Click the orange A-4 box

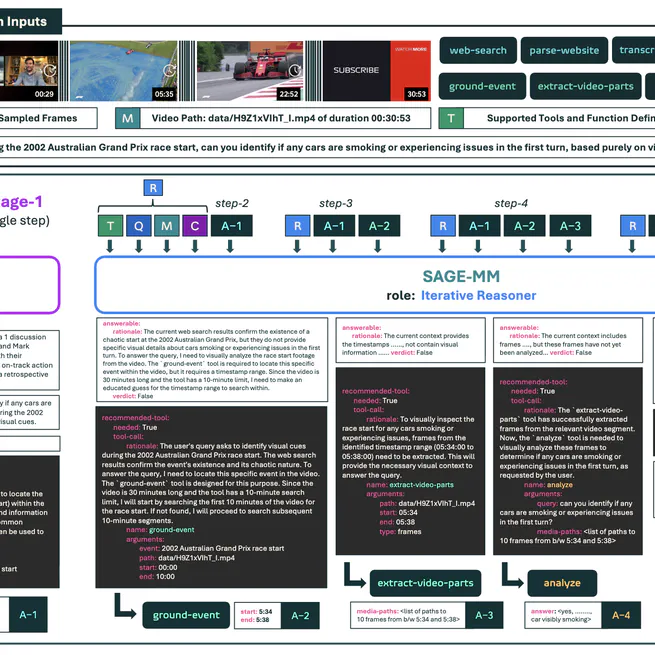[x=621, y=615]
